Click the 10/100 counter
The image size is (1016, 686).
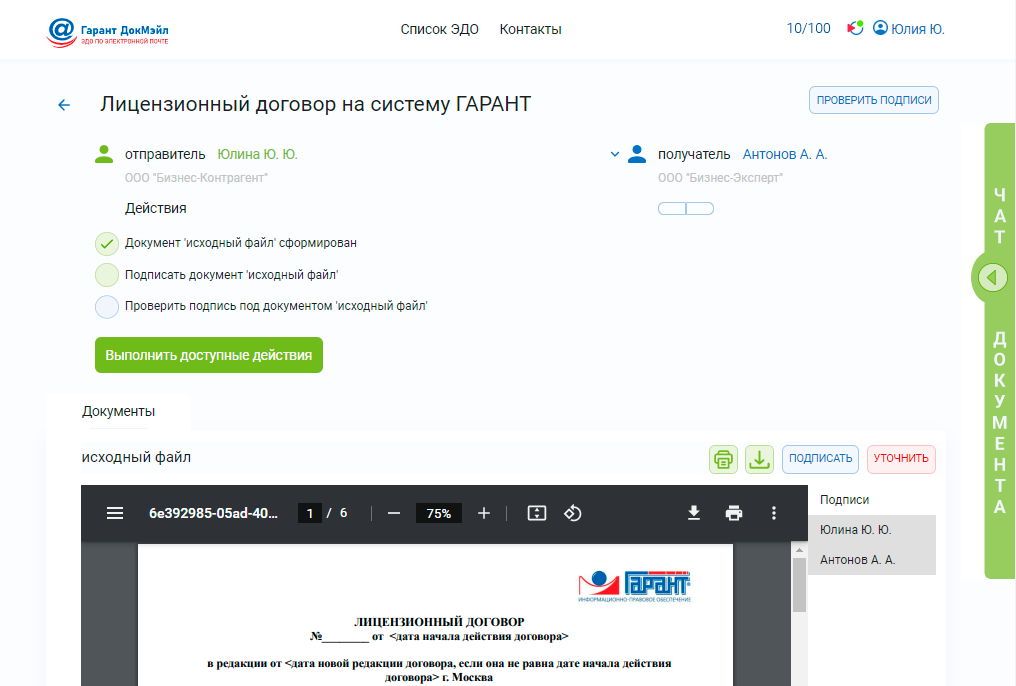pos(808,29)
